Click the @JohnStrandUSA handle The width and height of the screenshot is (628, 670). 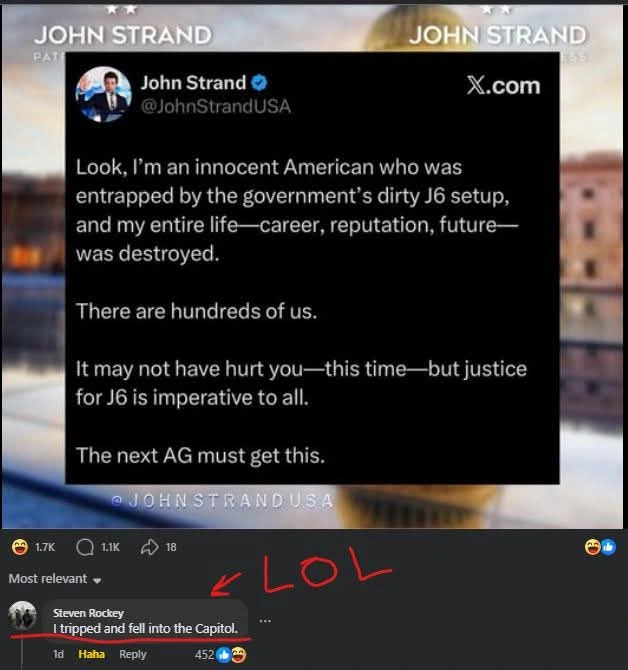pos(216,106)
